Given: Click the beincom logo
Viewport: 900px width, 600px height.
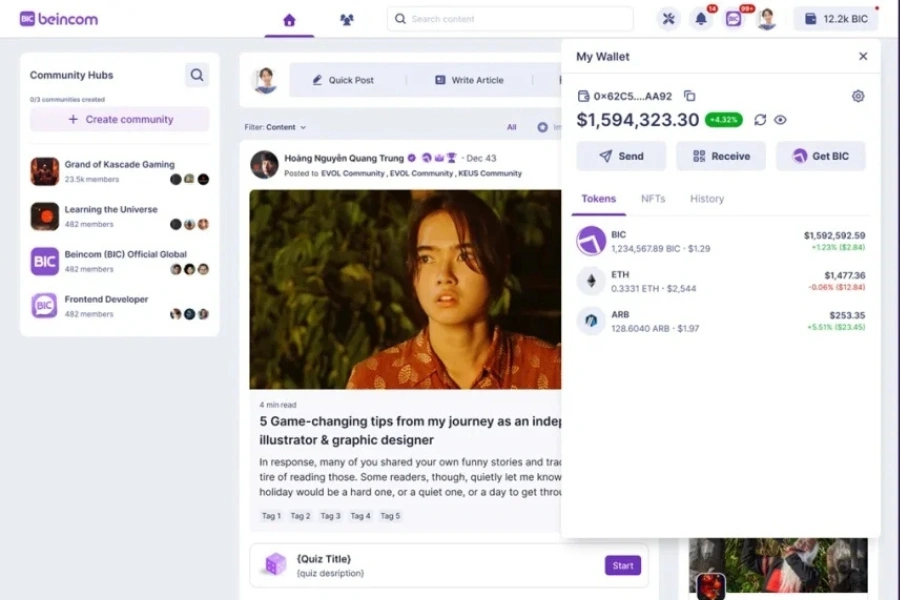Looking at the screenshot, I should (x=59, y=19).
